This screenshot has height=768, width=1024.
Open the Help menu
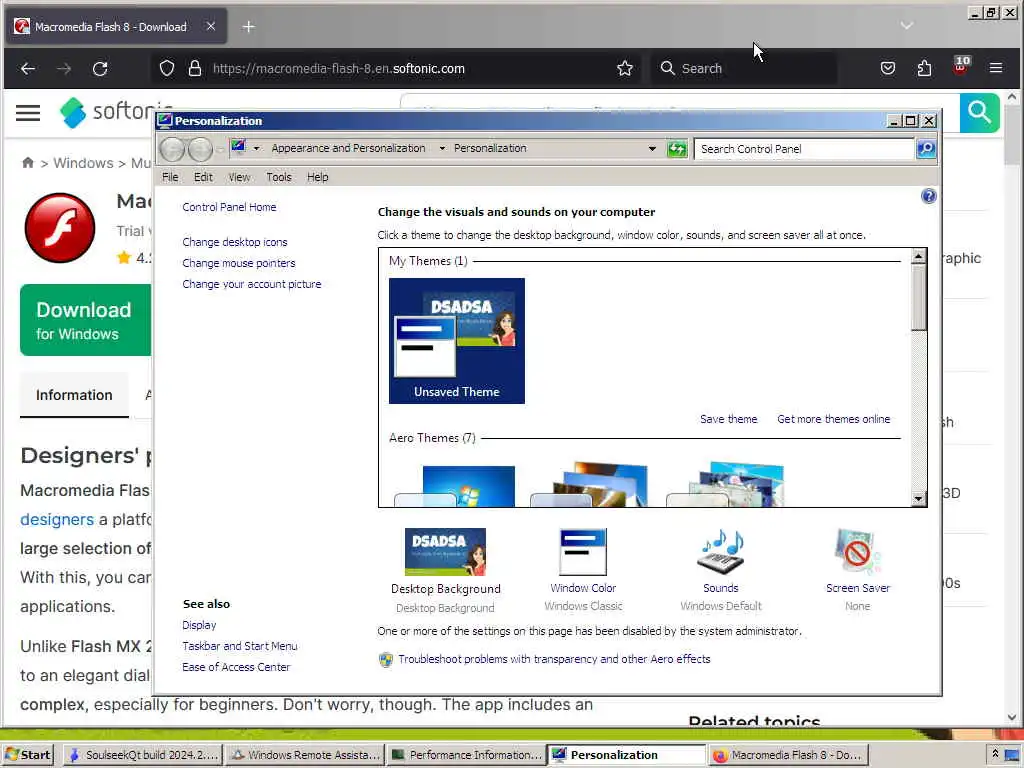pos(317,177)
